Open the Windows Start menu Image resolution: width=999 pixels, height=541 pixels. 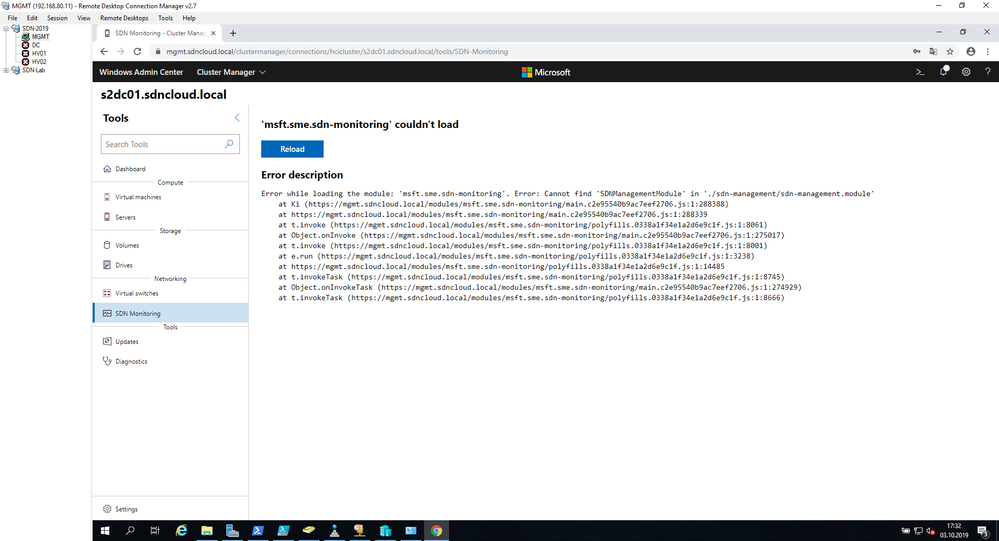pos(105,530)
